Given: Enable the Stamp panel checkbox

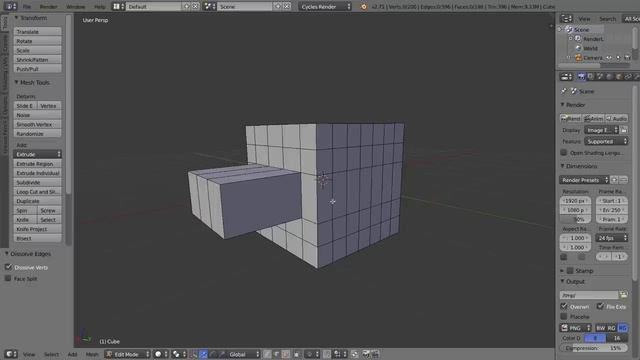Looking at the screenshot, I should (x=570, y=270).
